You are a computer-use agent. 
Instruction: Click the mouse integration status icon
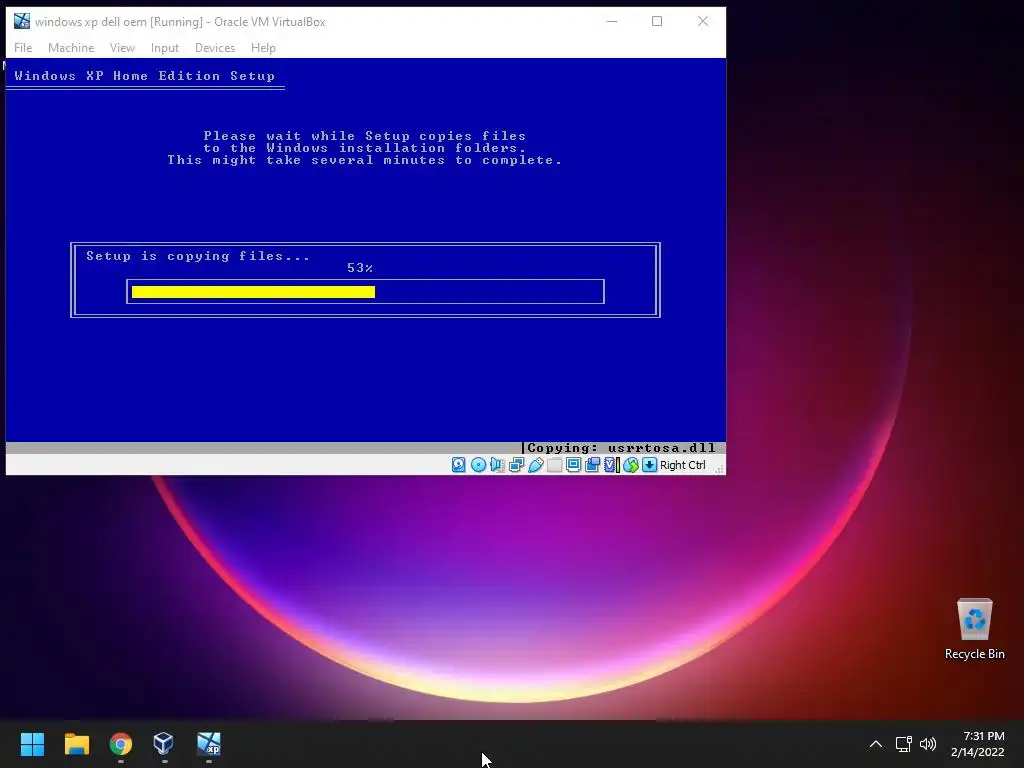630,464
